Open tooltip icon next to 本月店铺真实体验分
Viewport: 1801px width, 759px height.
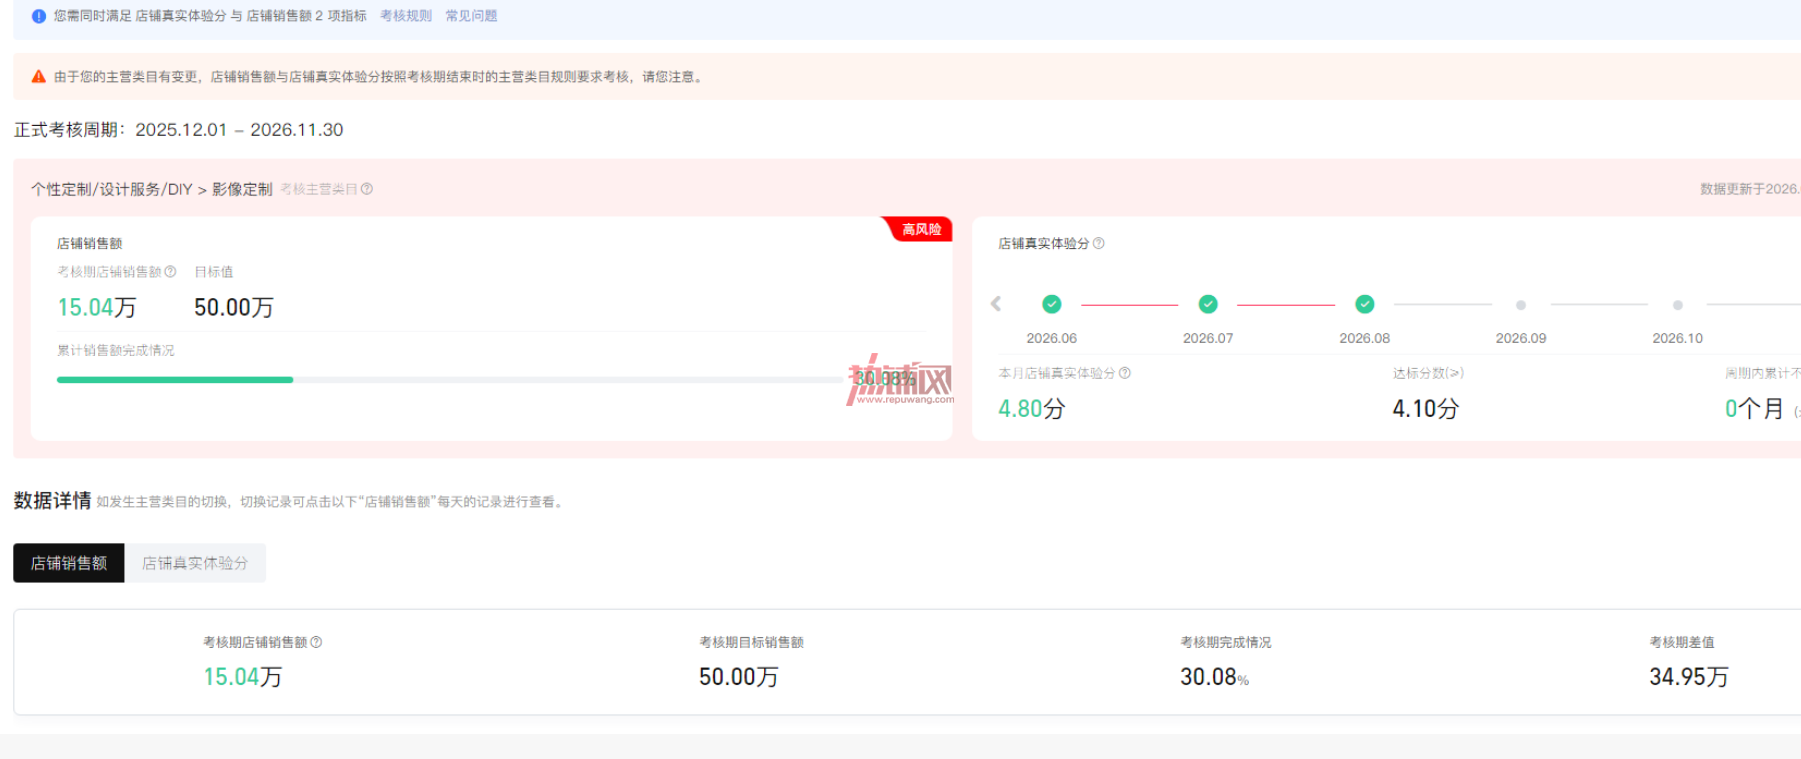[1125, 373]
